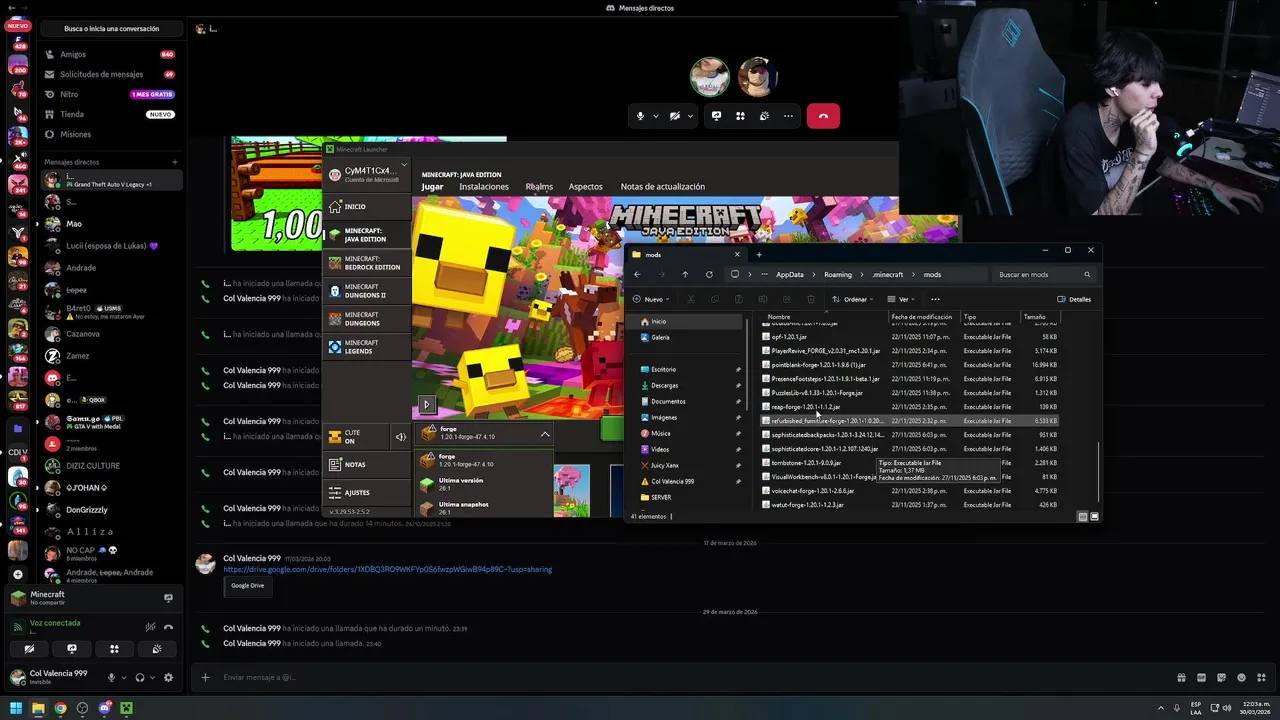
Task: Expand the Minecraft Launcher account dropdown
Action: point(404,164)
